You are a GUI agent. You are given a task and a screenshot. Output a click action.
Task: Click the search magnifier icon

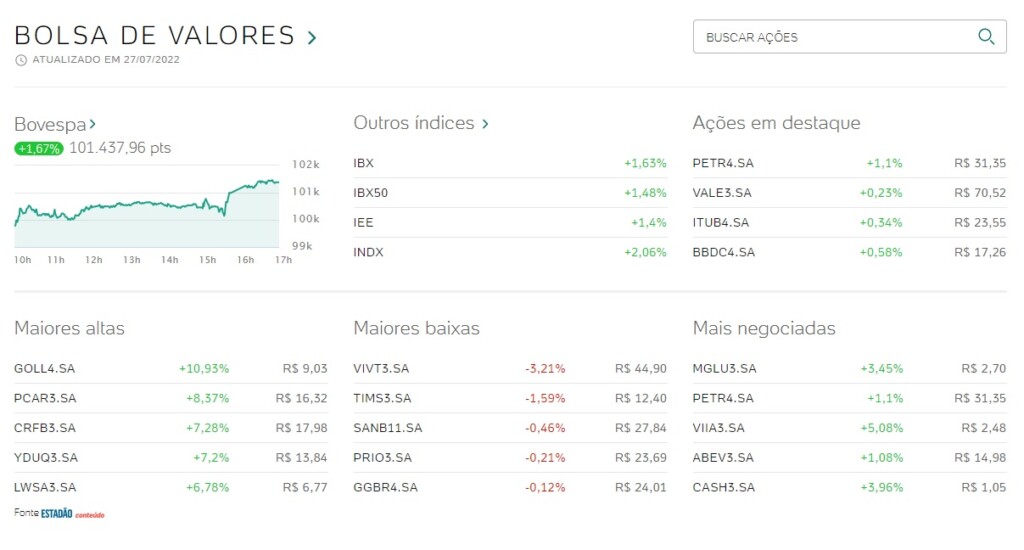[986, 37]
